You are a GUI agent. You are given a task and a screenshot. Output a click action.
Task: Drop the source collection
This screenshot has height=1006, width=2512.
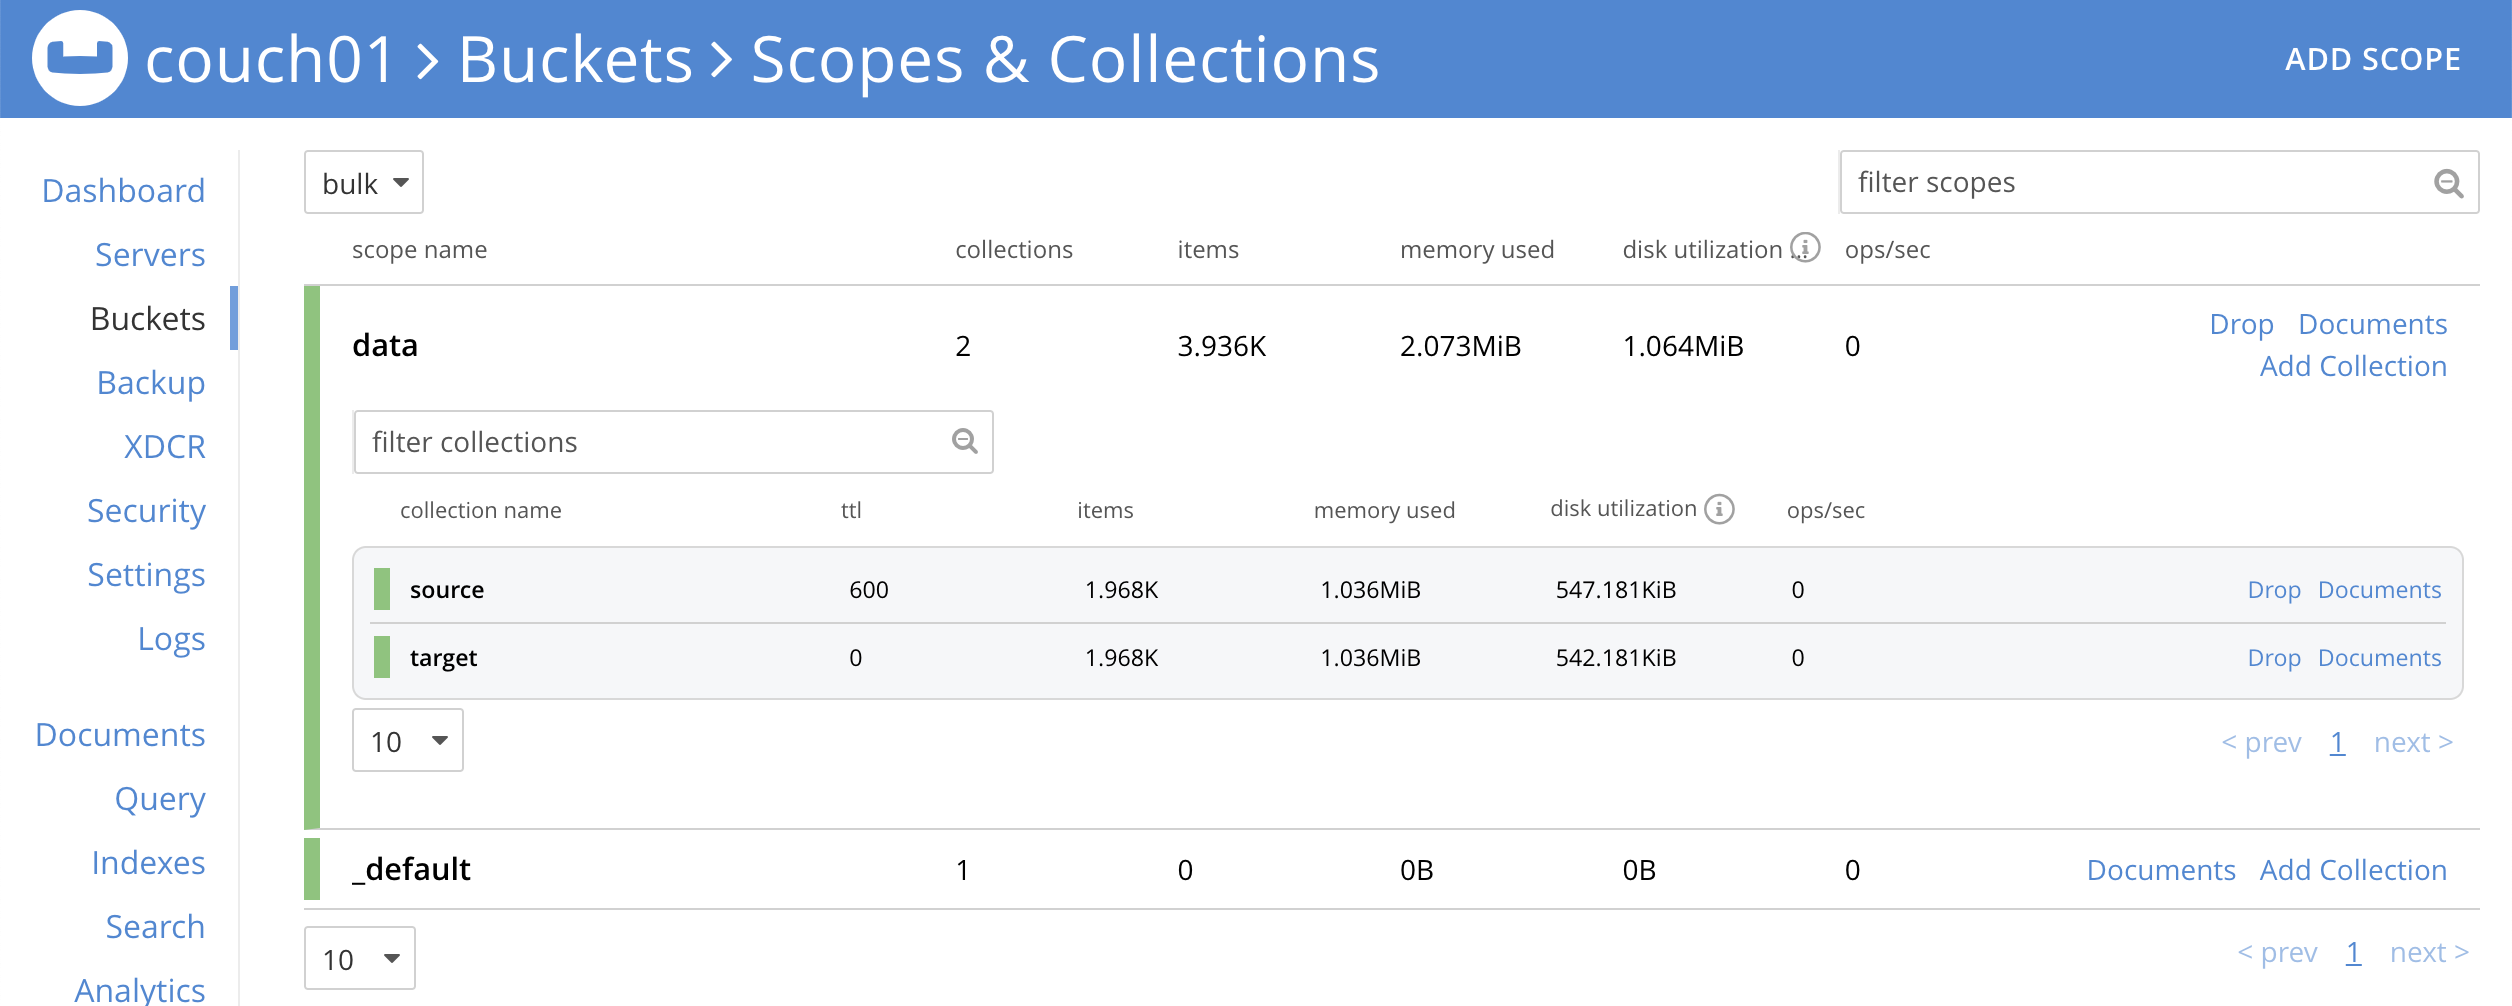click(2275, 589)
